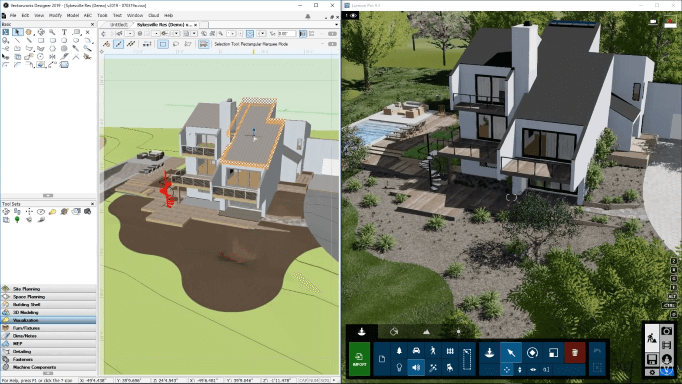Click the red Delete trash button in Lumion

[x=575, y=353]
